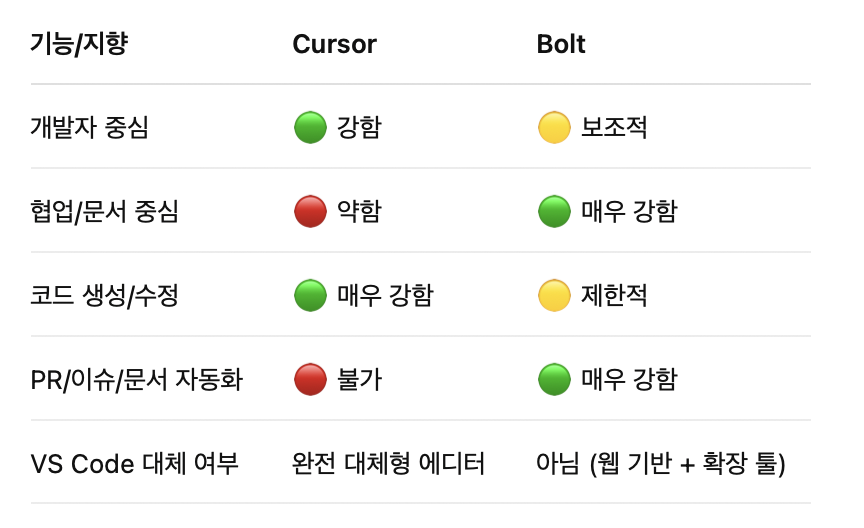Image resolution: width=864 pixels, height=528 pixels.
Task: Click the yellow circle beside 보조적
Action: click(x=554, y=127)
